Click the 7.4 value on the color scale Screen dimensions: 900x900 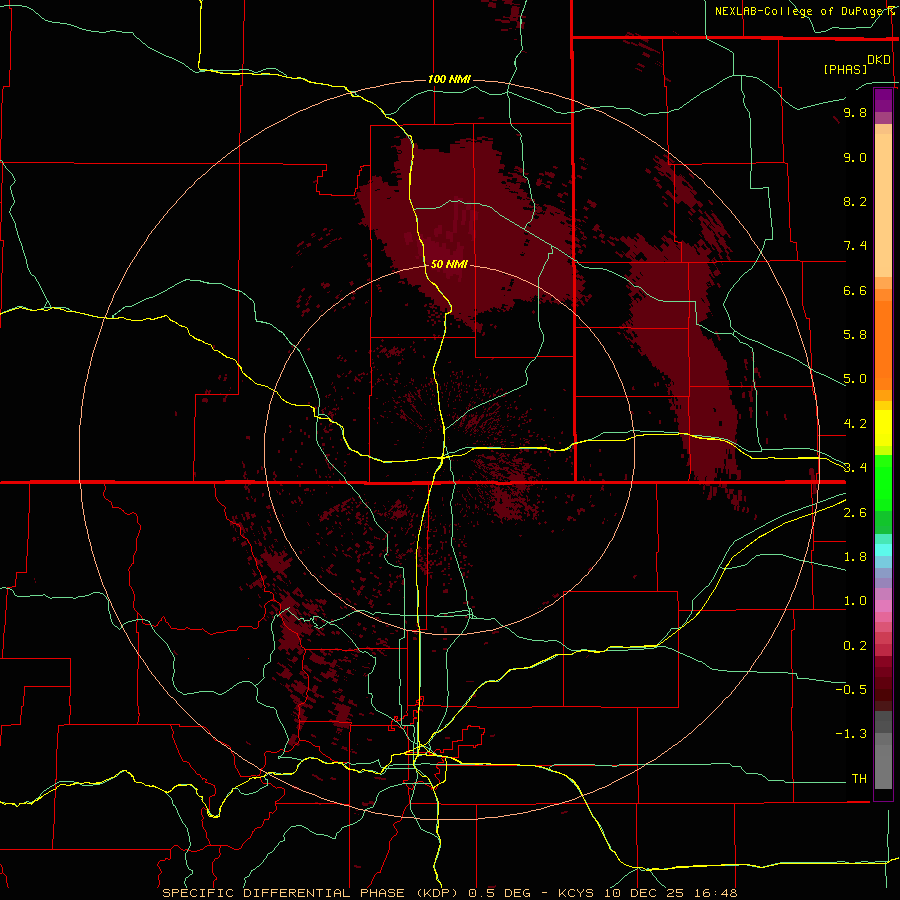point(855,246)
